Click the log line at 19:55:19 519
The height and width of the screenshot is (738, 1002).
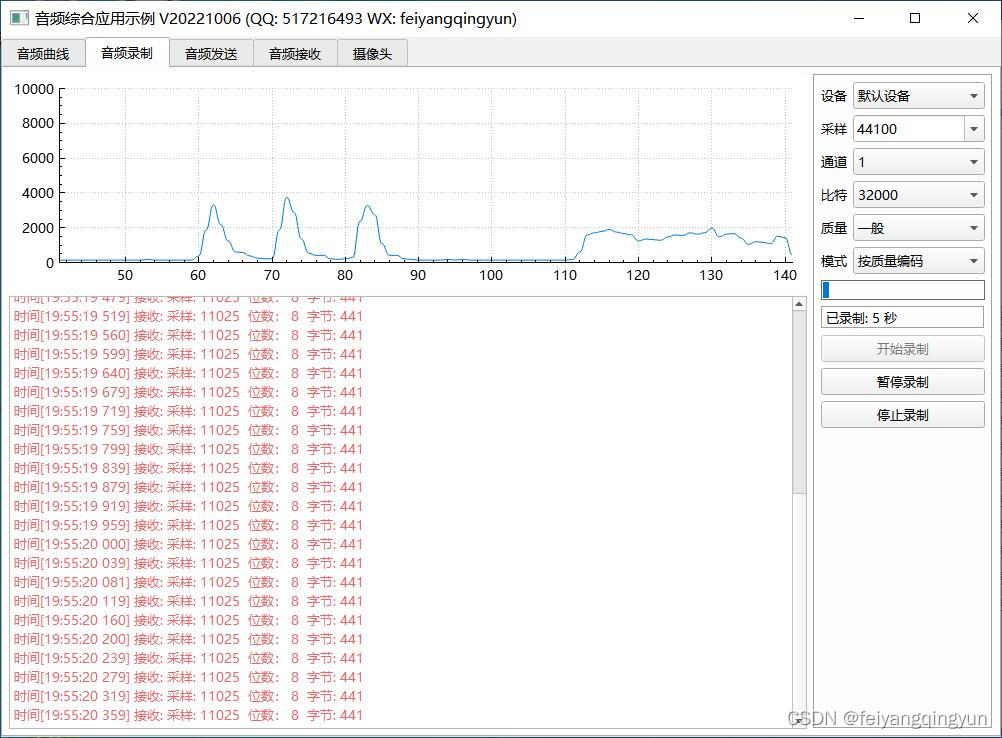click(189, 316)
